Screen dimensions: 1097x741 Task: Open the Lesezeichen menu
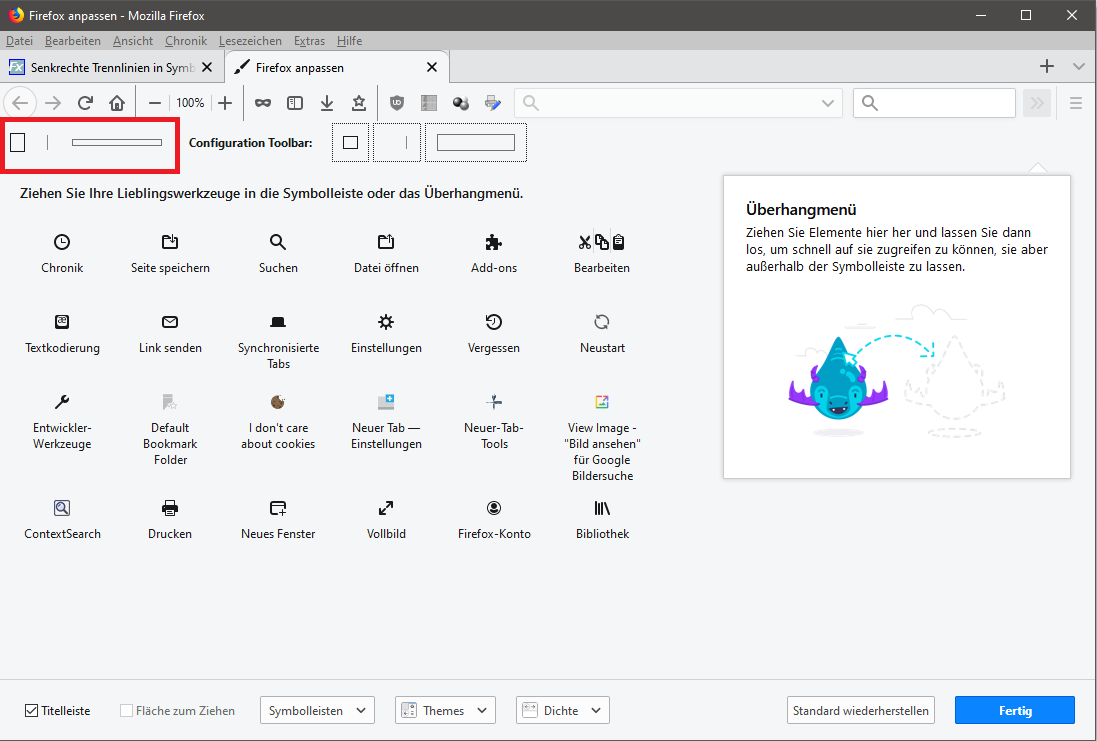point(251,41)
